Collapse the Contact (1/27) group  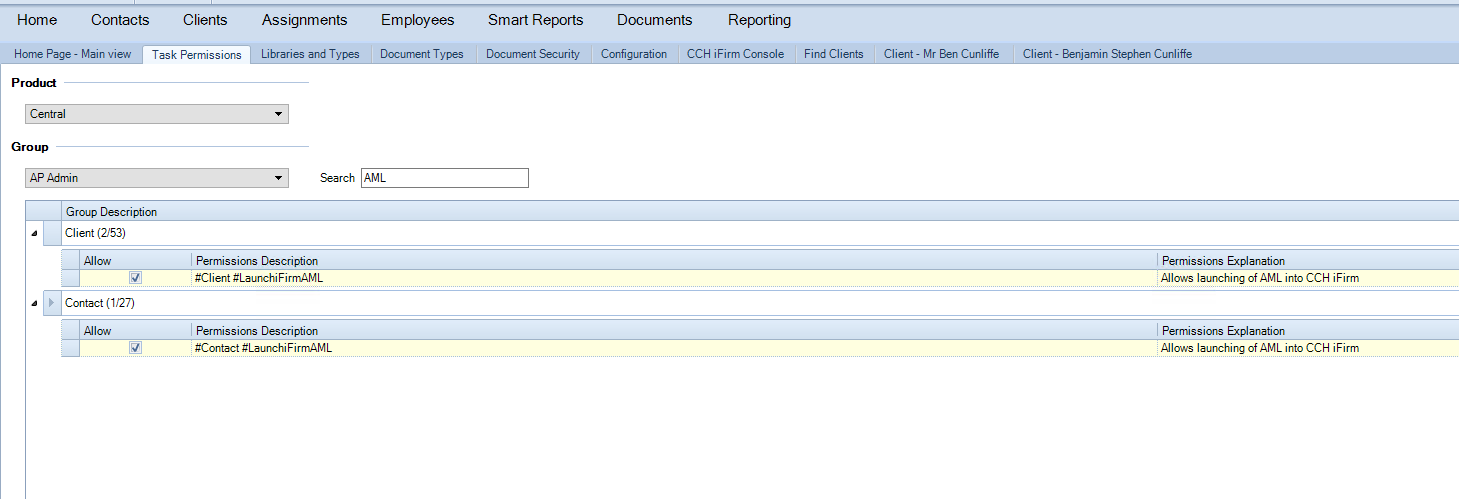pyautogui.click(x=35, y=302)
